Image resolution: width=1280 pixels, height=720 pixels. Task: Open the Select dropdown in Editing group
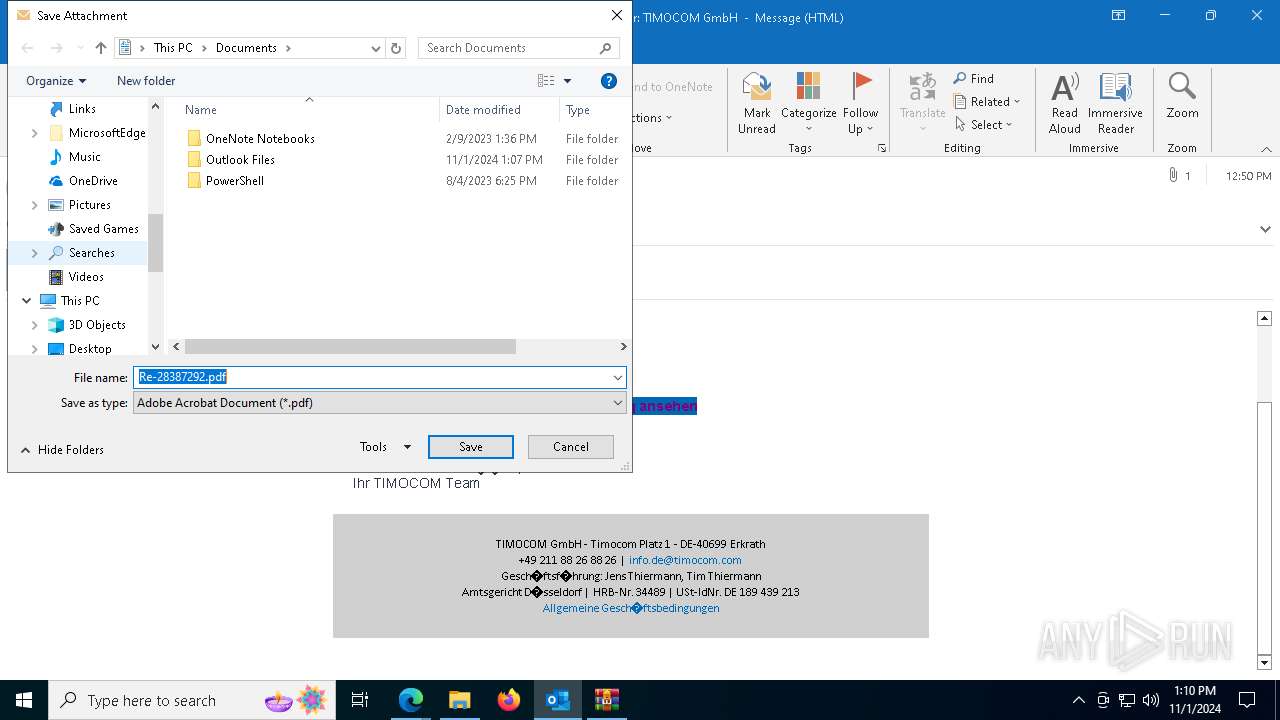point(984,125)
